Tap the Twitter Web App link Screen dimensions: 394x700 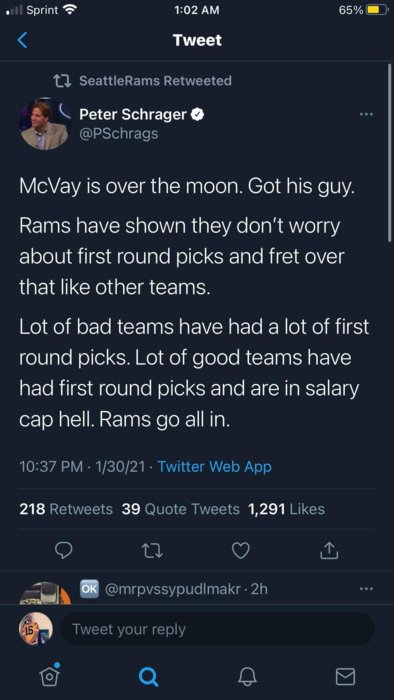(x=215, y=467)
